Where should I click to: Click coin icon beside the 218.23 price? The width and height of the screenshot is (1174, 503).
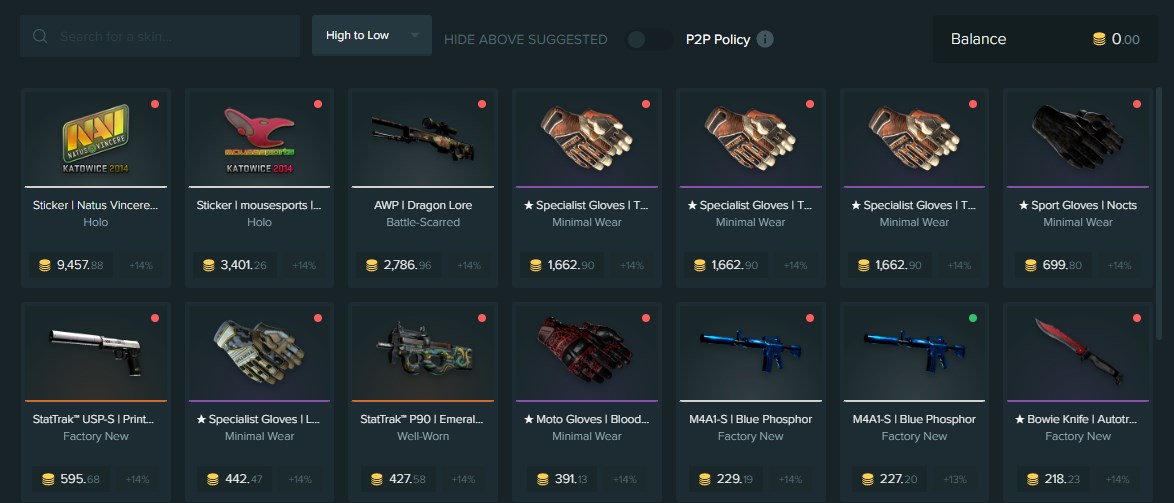1032,479
